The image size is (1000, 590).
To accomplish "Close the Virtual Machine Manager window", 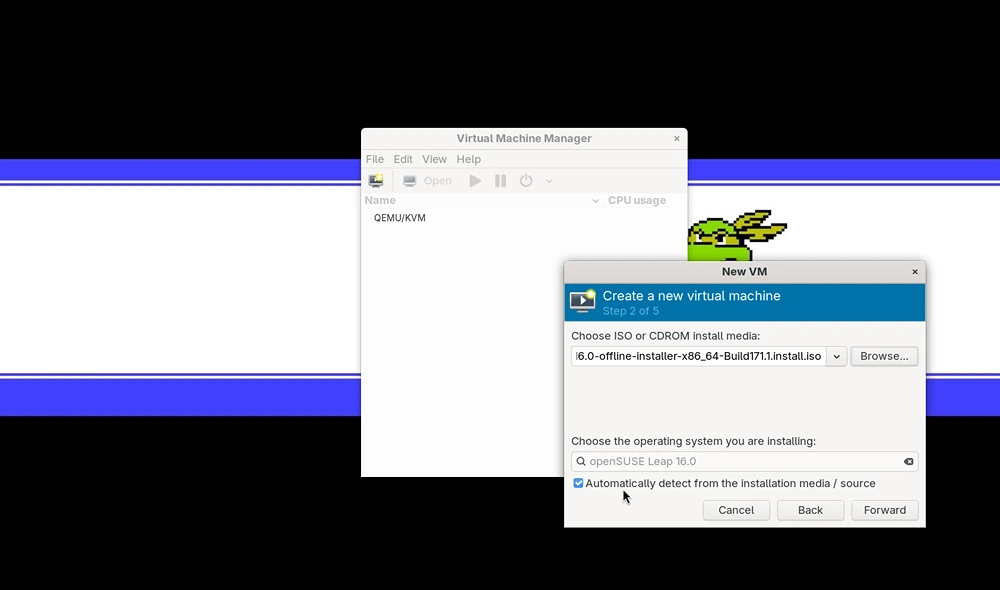I will coord(677,138).
